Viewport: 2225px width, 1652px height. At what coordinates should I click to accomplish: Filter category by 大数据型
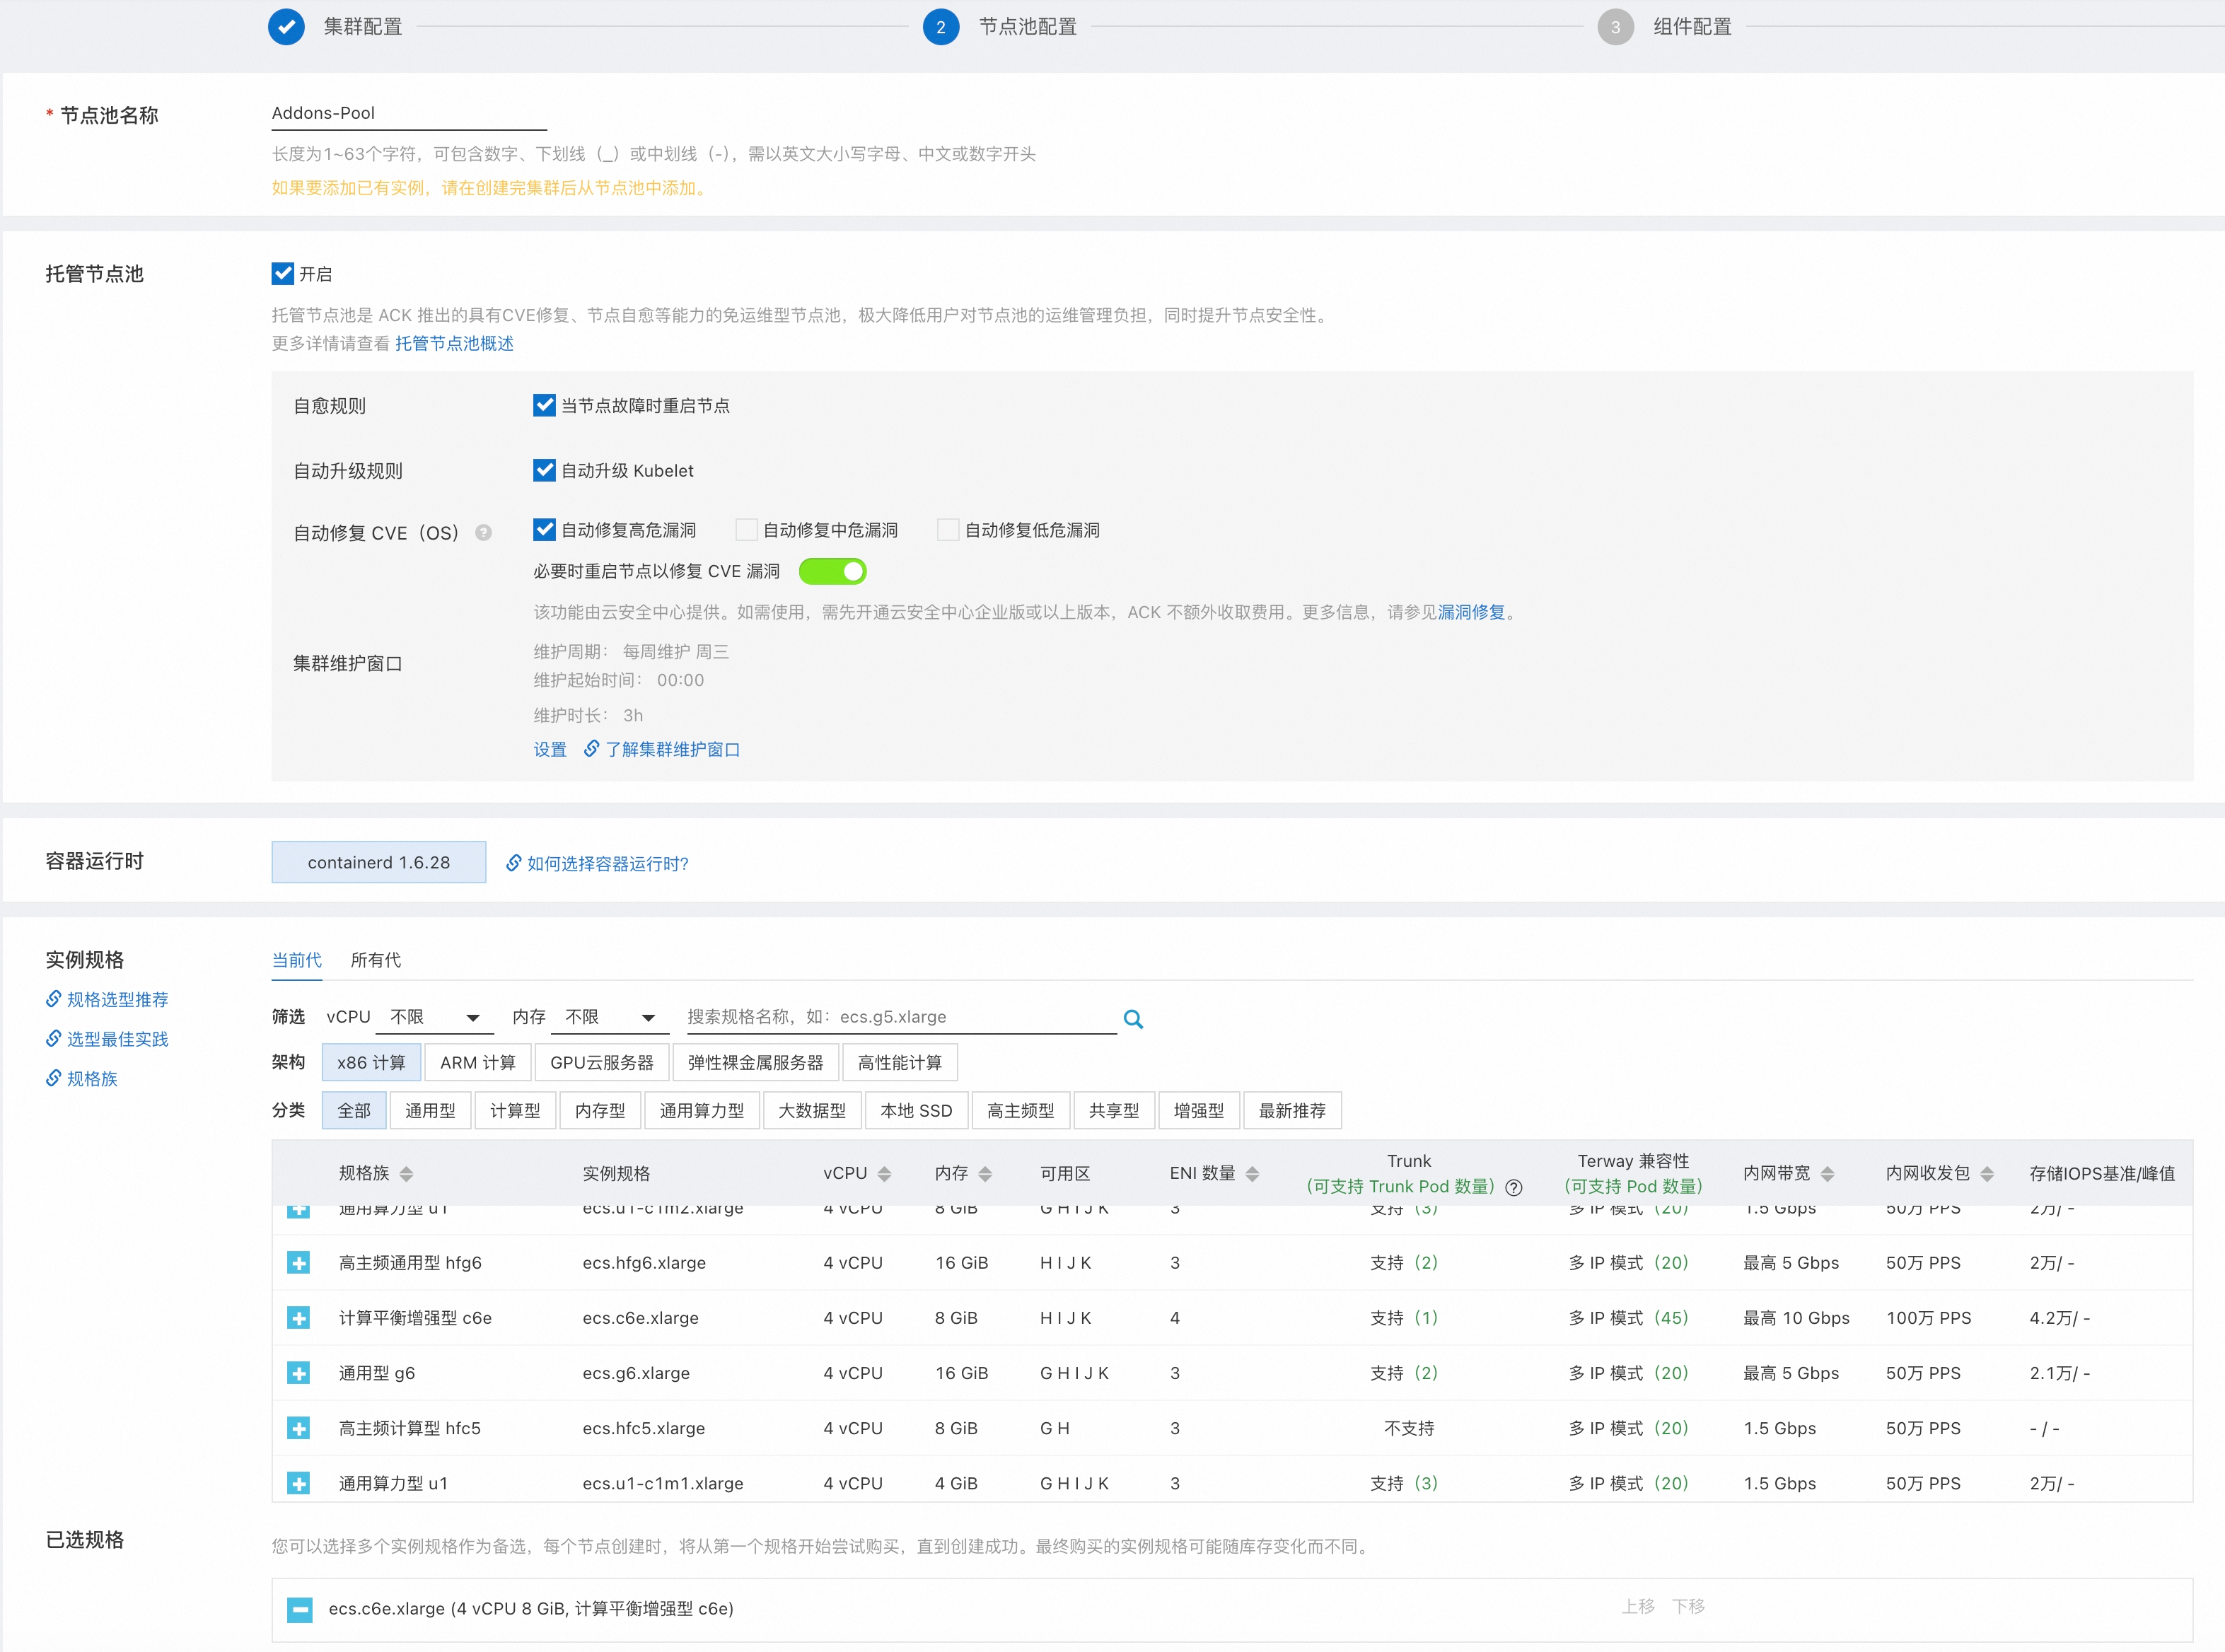812,1110
